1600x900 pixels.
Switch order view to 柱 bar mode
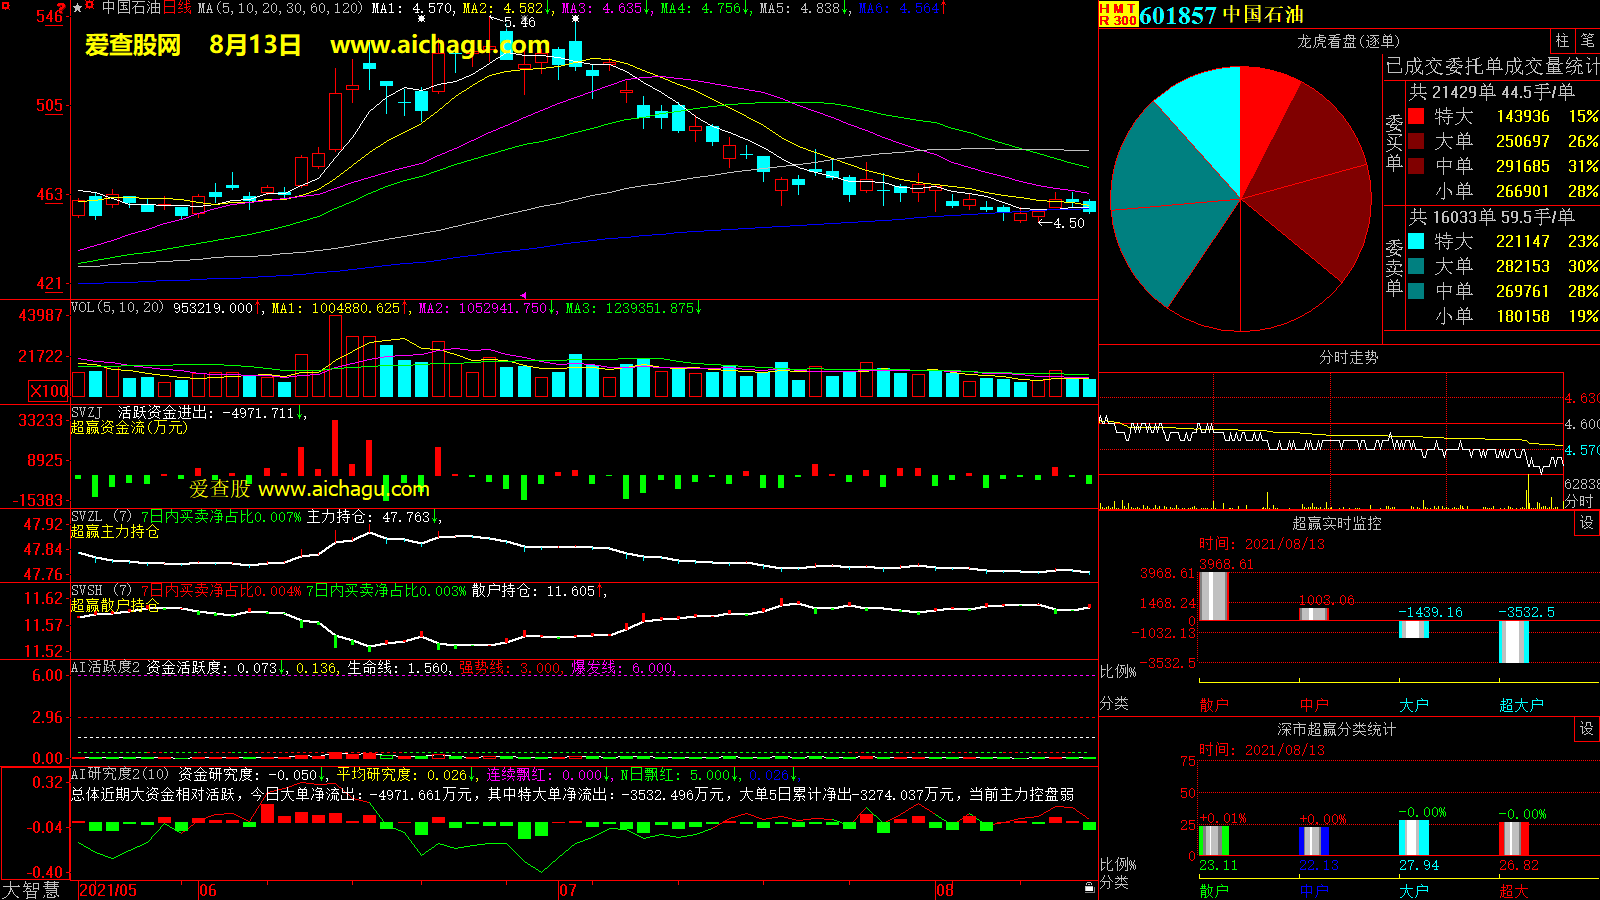1562,41
